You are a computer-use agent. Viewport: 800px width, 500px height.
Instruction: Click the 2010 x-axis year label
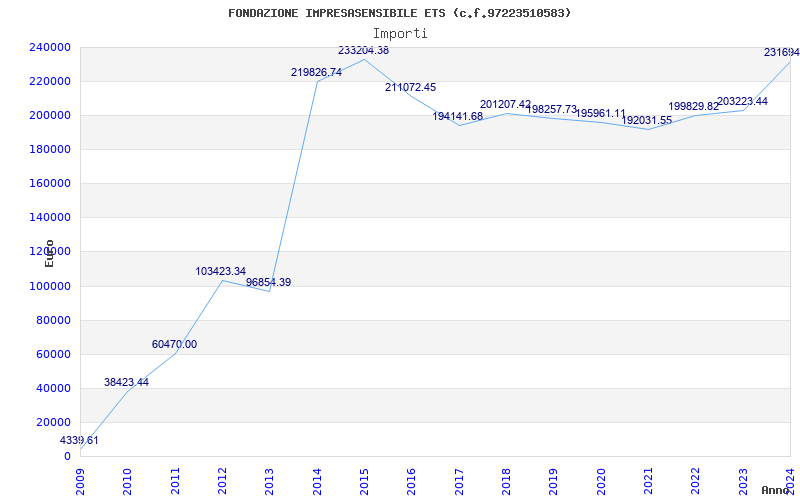click(x=128, y=481)
